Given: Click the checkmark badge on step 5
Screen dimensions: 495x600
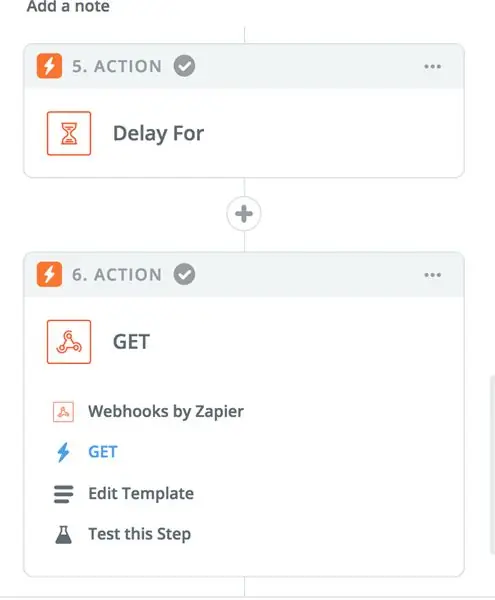Looking at the screenshot, I should pyautogui.click(x=184, y=66).
